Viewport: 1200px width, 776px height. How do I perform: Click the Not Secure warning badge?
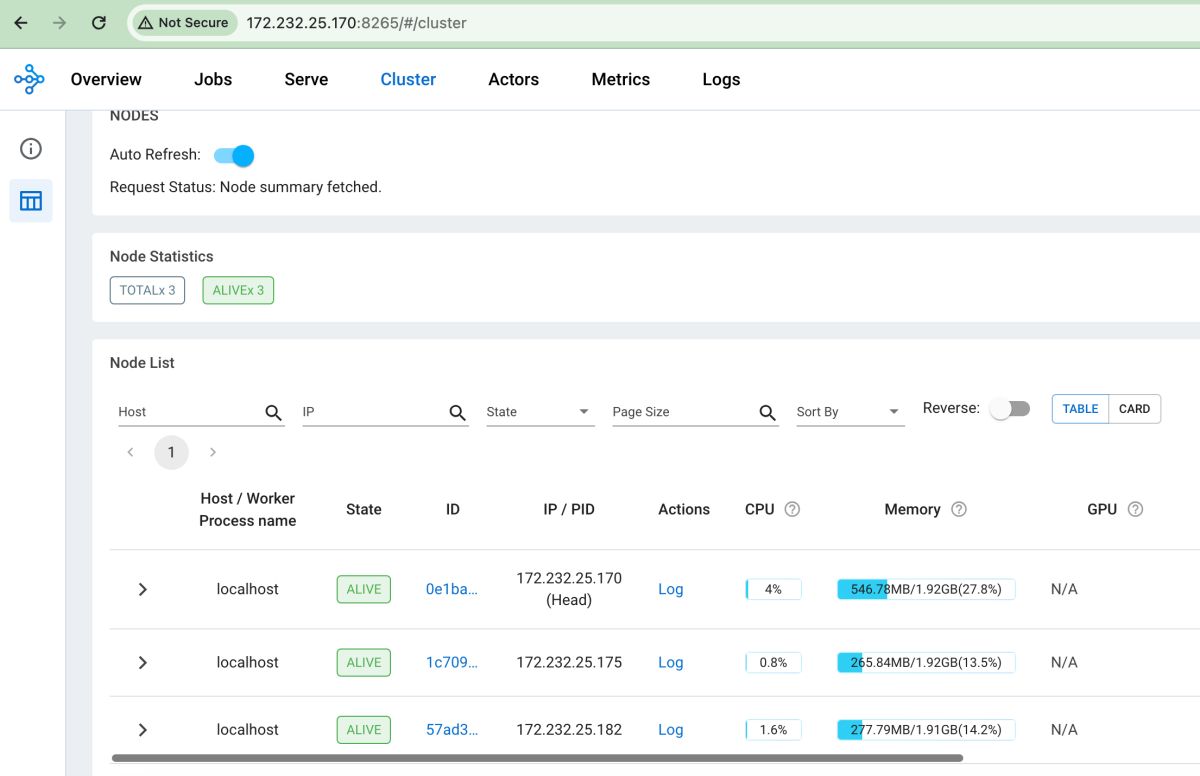click(183, 22)
